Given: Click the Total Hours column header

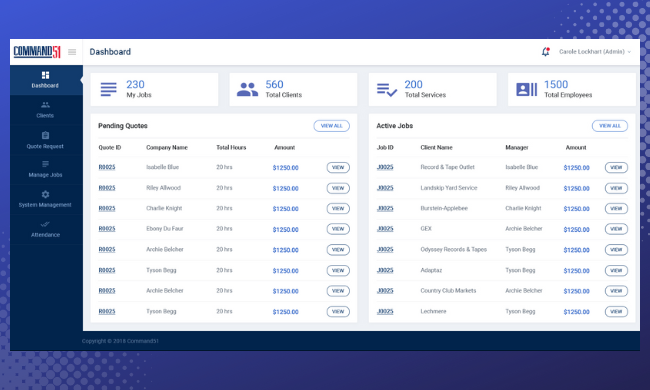Looking at the screenshot, I should point(231,148).
